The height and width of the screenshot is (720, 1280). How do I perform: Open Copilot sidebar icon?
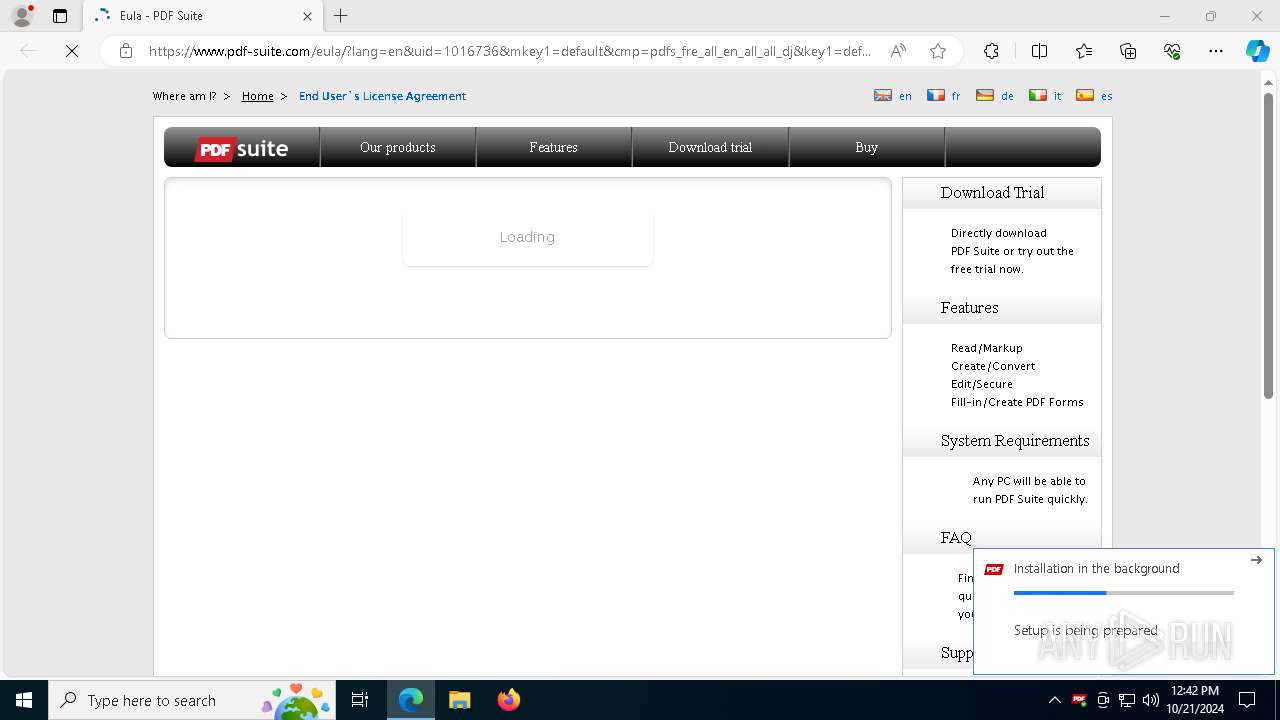[x=1257, y=51]
